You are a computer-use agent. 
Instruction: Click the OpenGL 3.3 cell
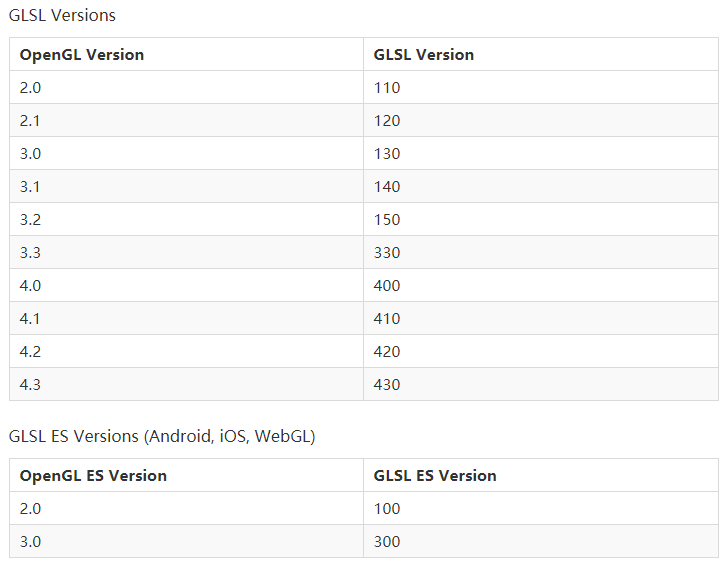click(30, 253)
